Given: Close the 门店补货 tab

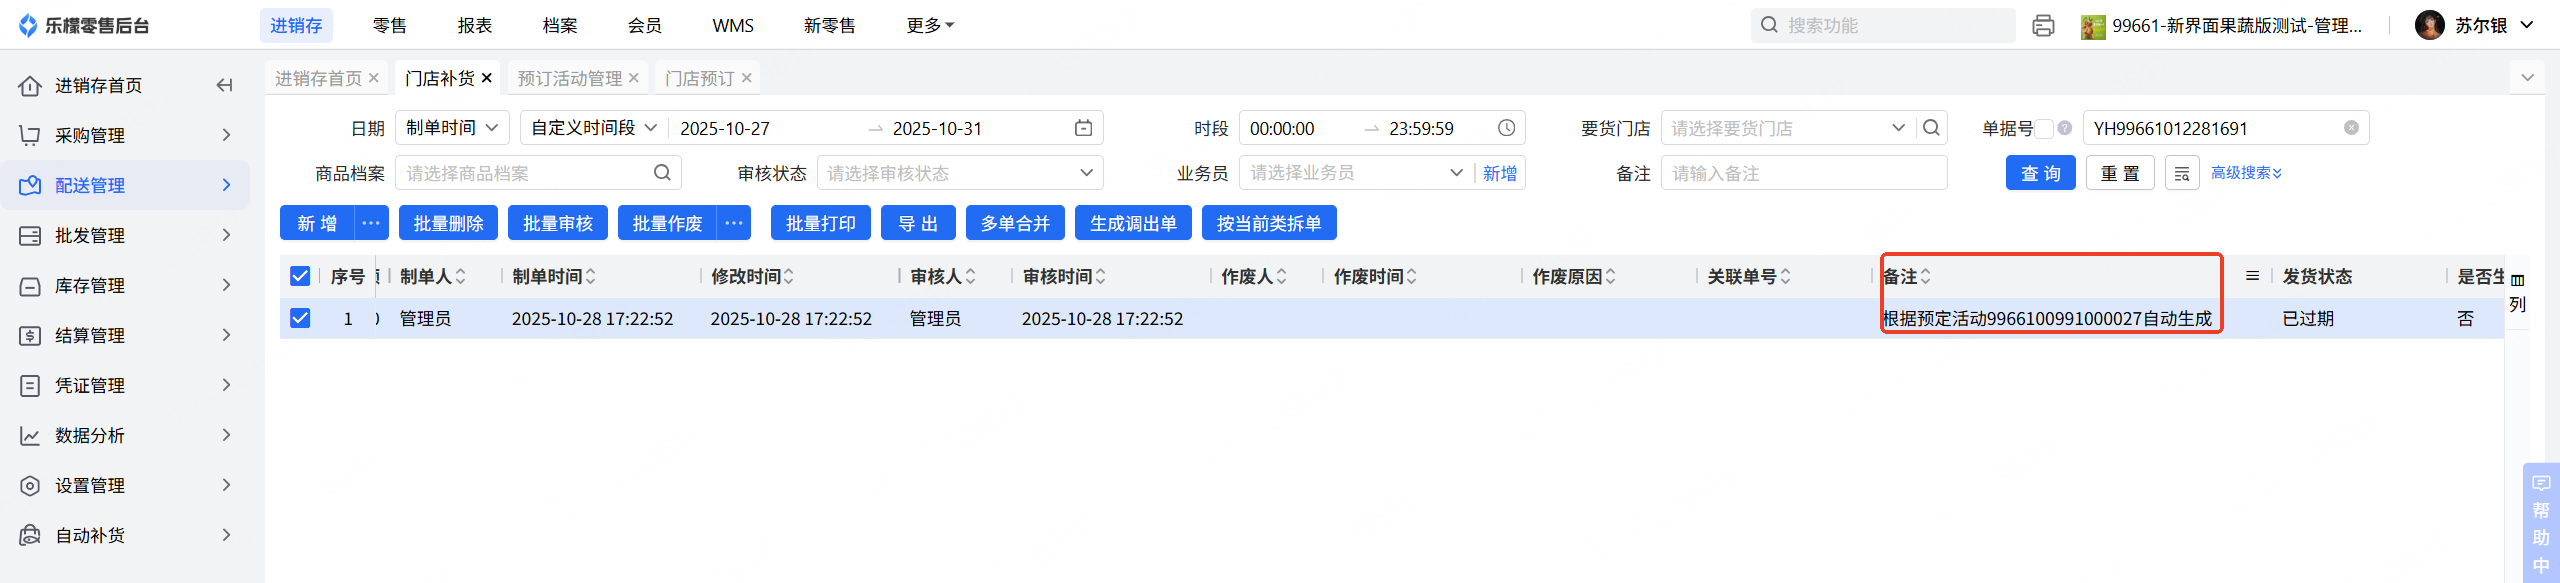Looking at the screenshot, I should click(487, 78).
